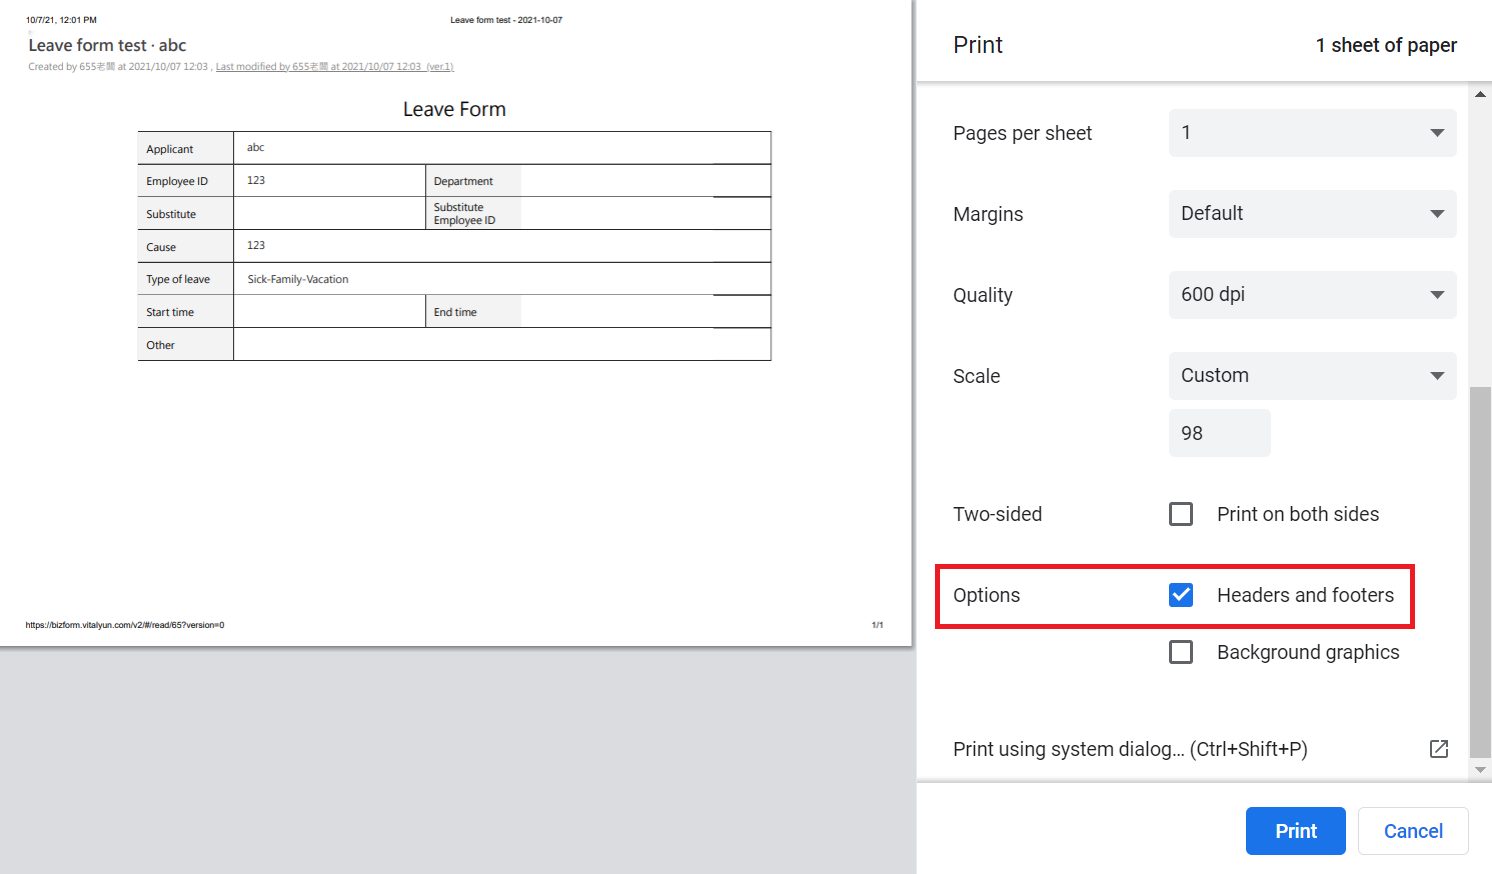The width and height of the screenshot is (1492, 874).
Task: Click the Applicant value abc in preview
Action: 256,148
